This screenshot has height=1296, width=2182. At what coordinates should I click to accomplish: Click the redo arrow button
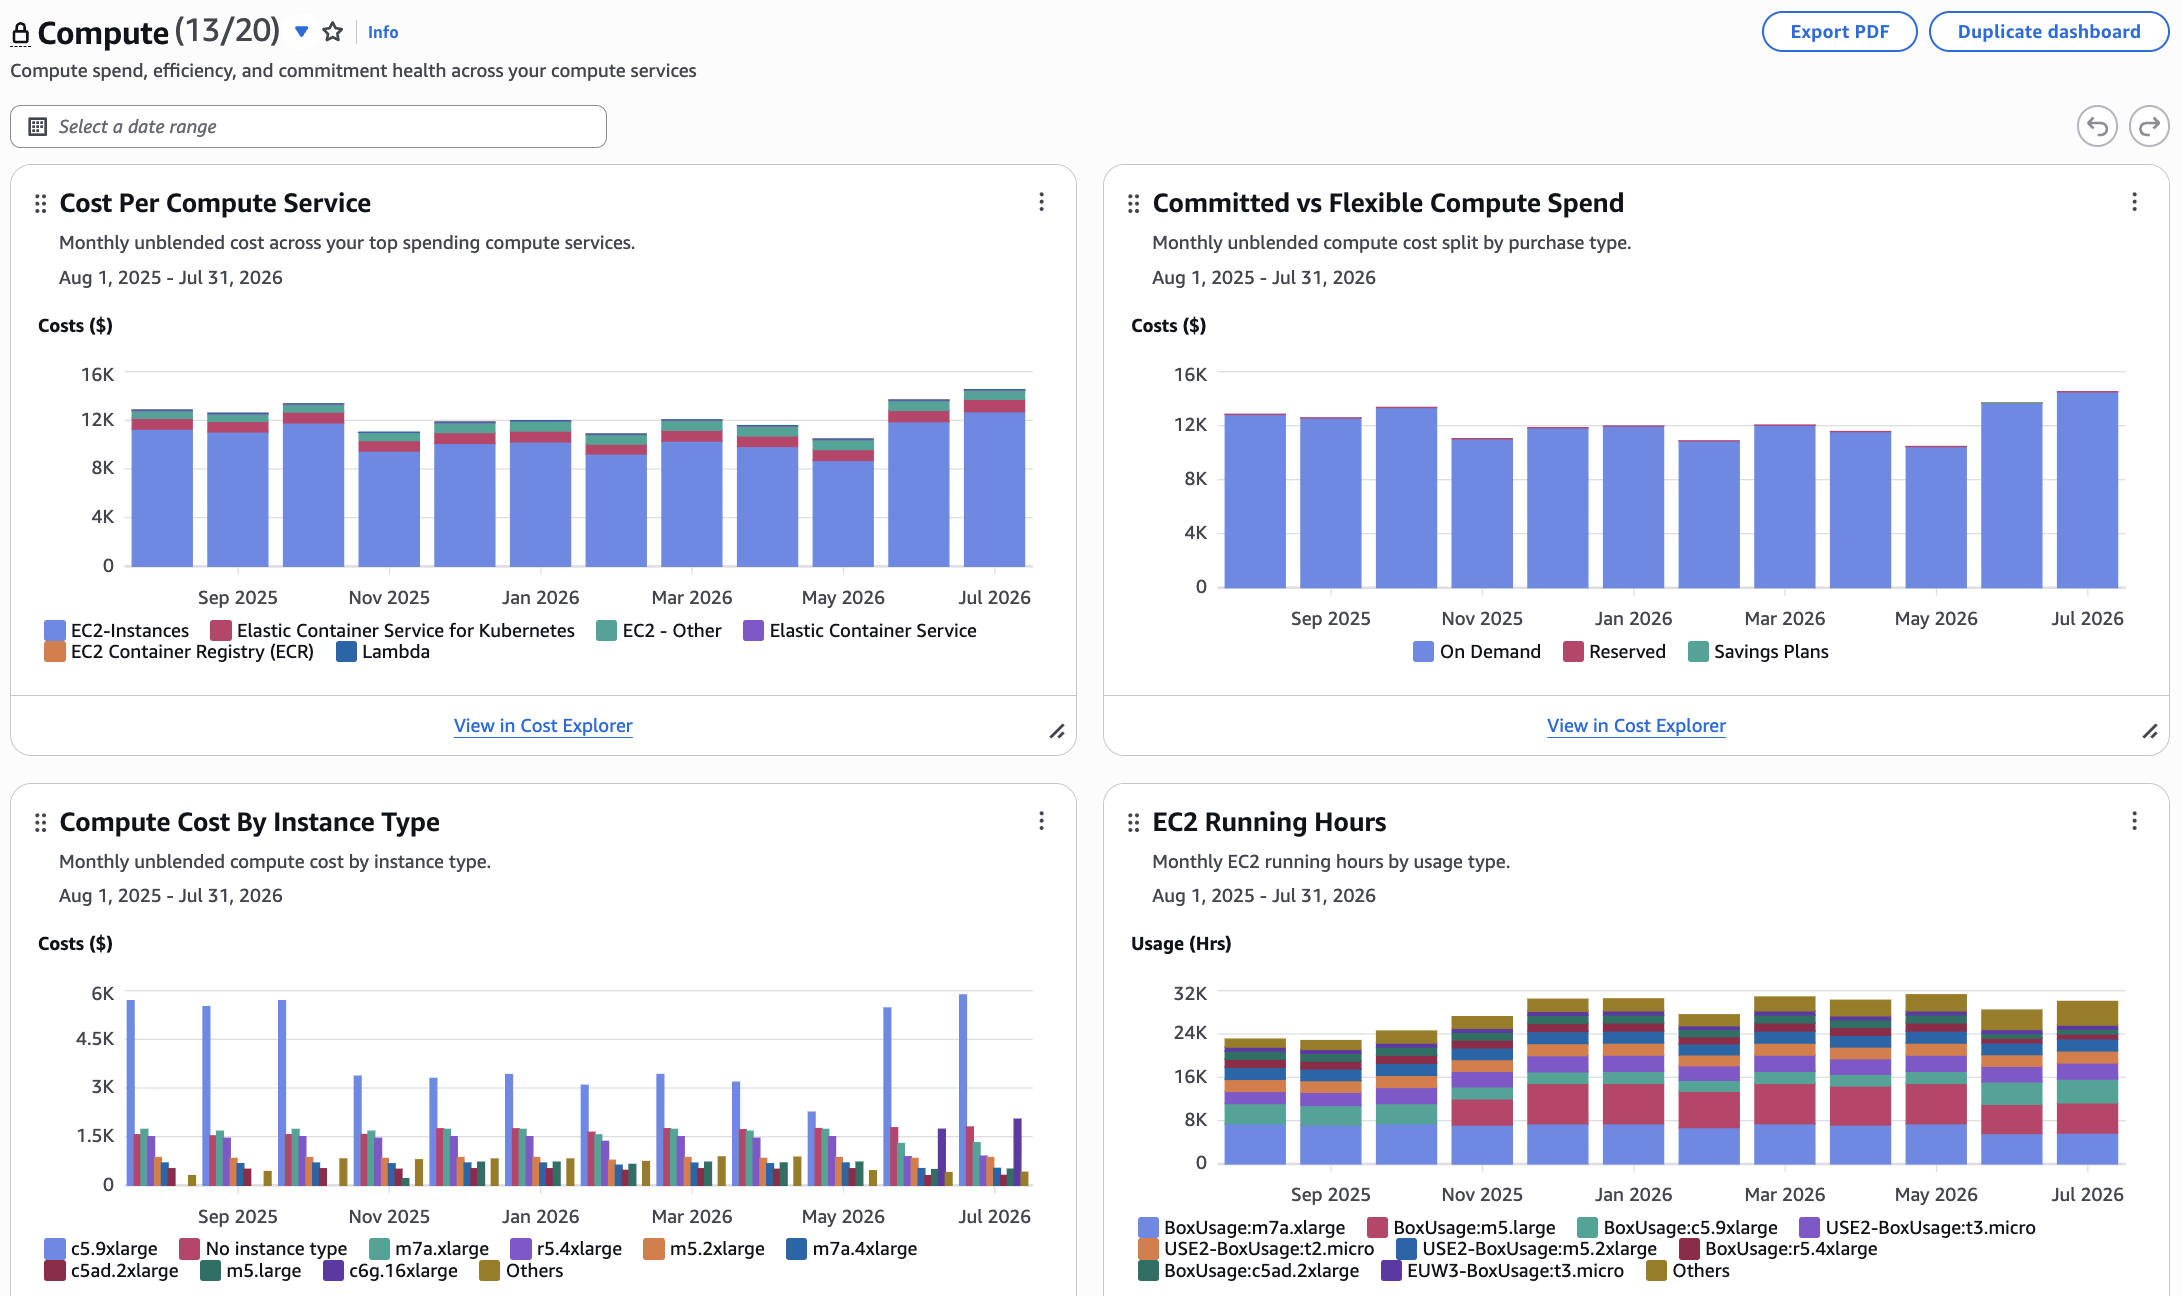pos(2149,126)
